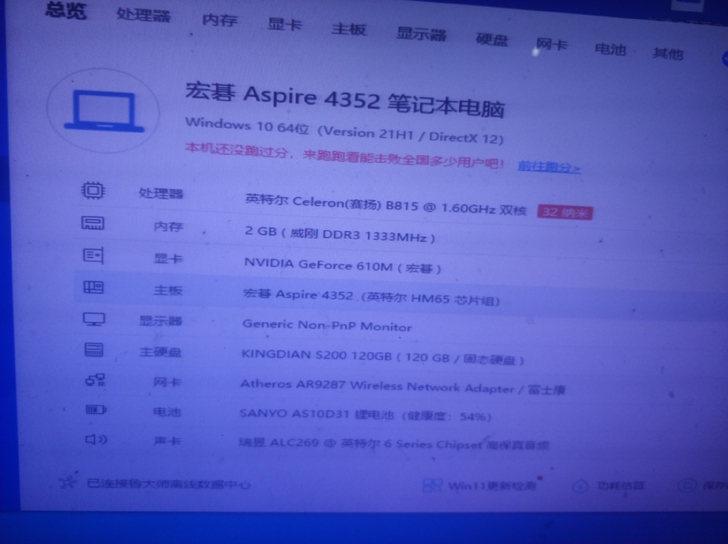Viewport: 728px width, 544px height.
Task: Click the 32 纳米 red badge
Action: [565, 213]
